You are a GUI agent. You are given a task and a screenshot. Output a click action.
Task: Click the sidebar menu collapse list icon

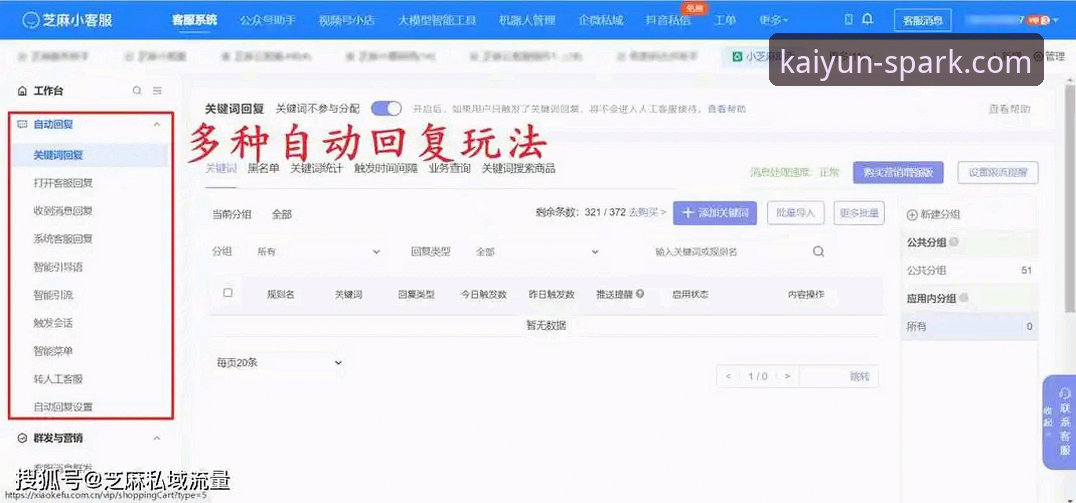[x=157, y=91]
